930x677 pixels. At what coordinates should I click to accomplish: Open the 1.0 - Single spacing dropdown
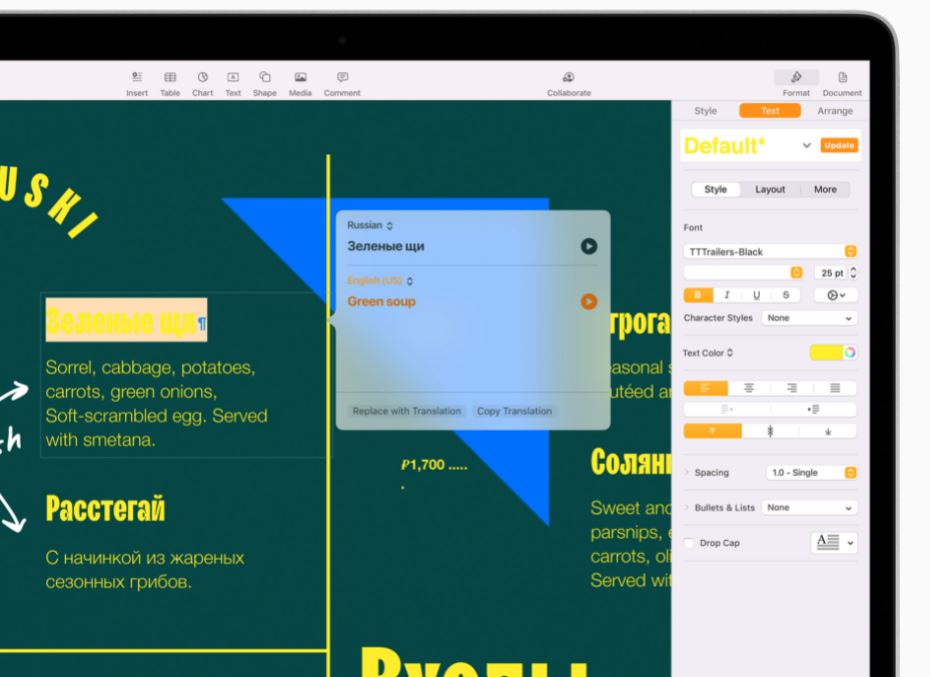tap(811, 472)
